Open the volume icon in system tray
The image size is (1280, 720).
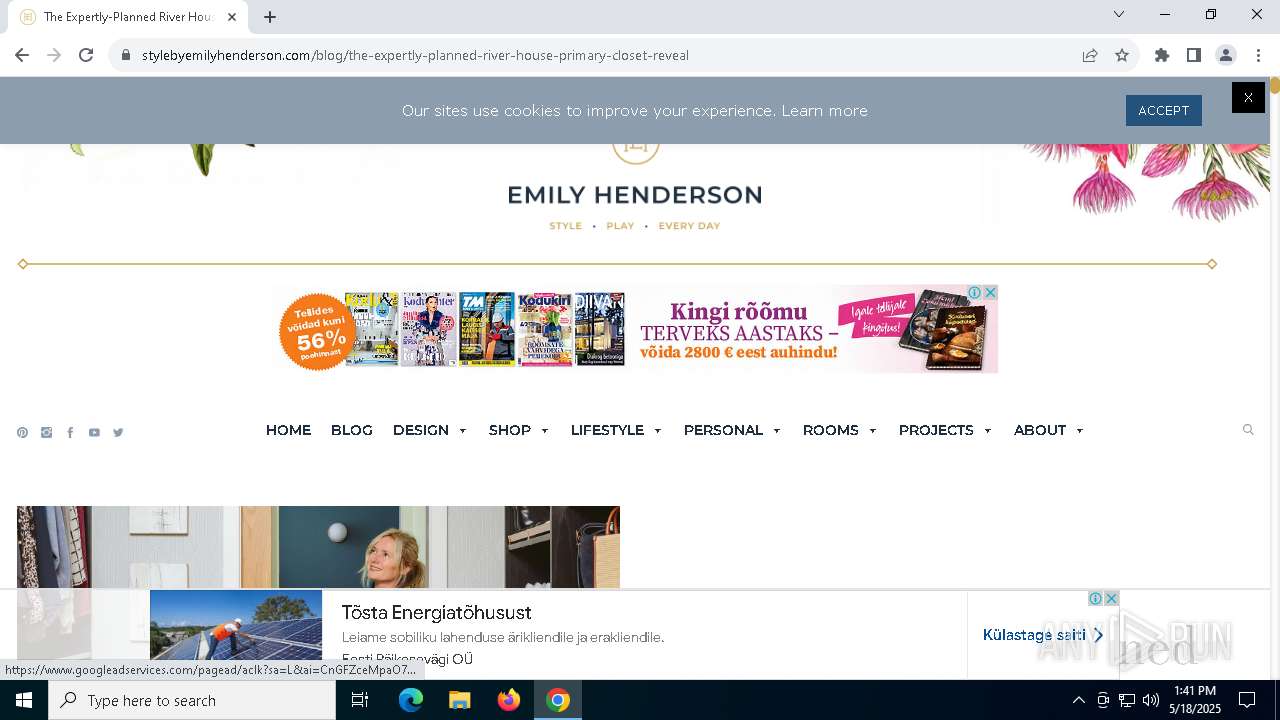click(x=1151, y=700)
